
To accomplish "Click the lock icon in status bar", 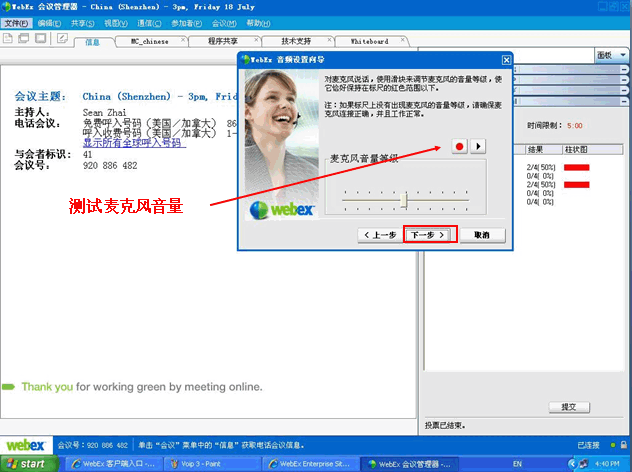I will [624, 445].
